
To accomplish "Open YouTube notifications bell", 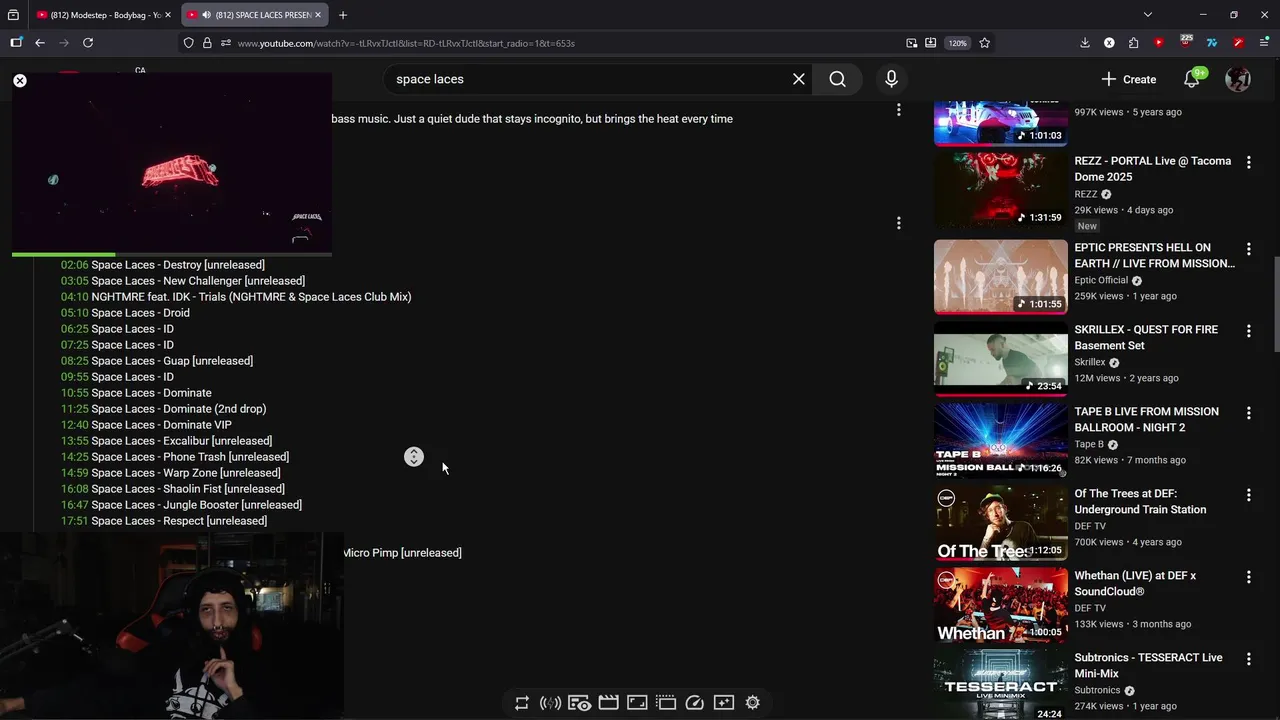I will click(x=1192, y=79).
